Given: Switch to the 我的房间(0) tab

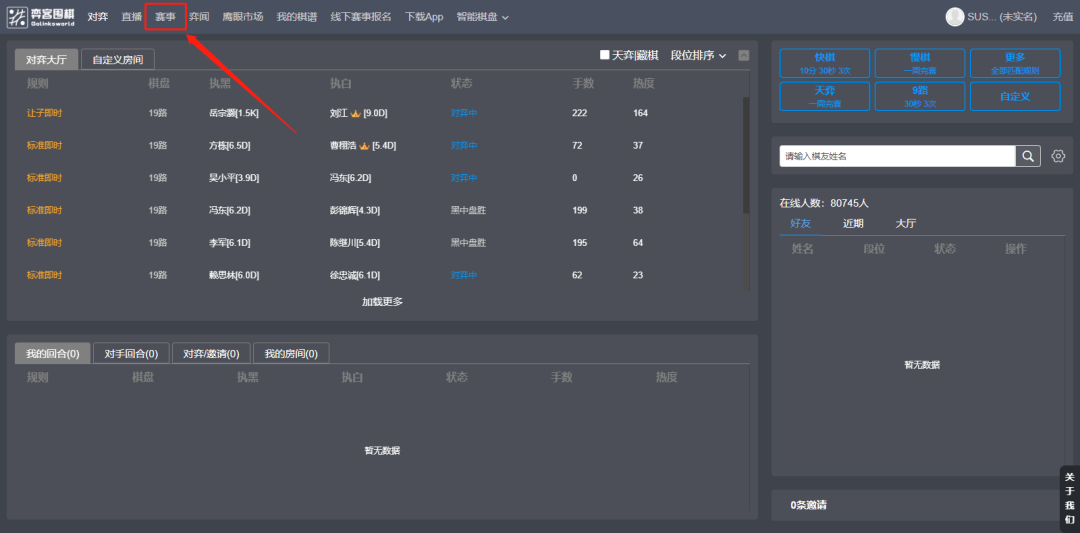Looking at the screenshot, I should point(291,354).
